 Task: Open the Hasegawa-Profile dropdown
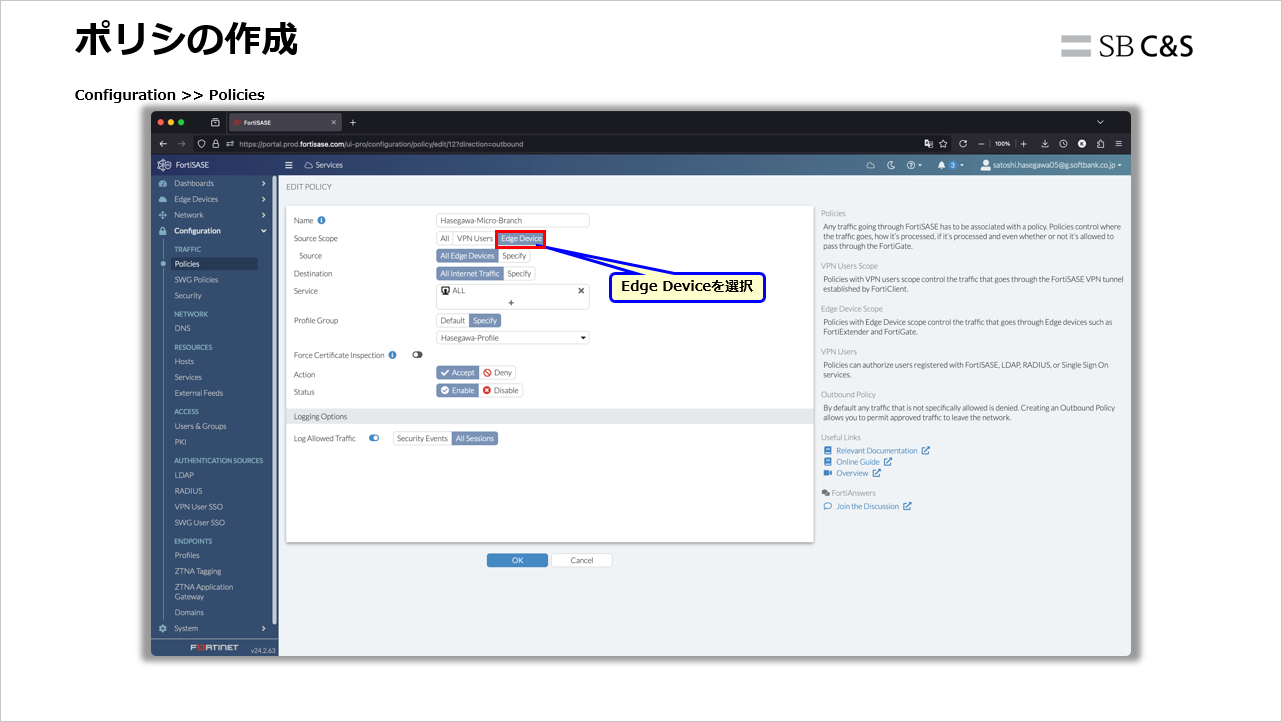click(513, 338)
